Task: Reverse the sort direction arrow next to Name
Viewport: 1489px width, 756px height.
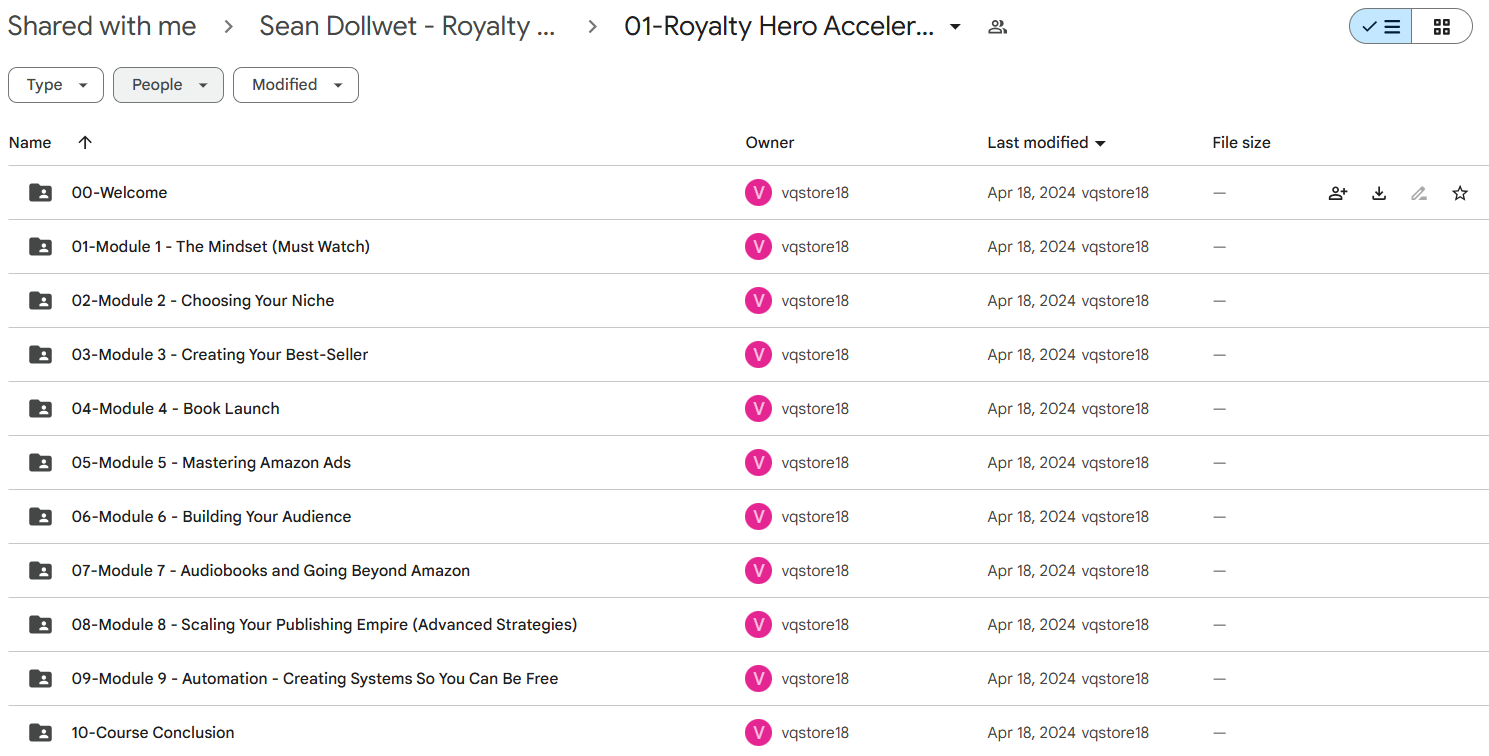Action: click(x=85, y=142)
